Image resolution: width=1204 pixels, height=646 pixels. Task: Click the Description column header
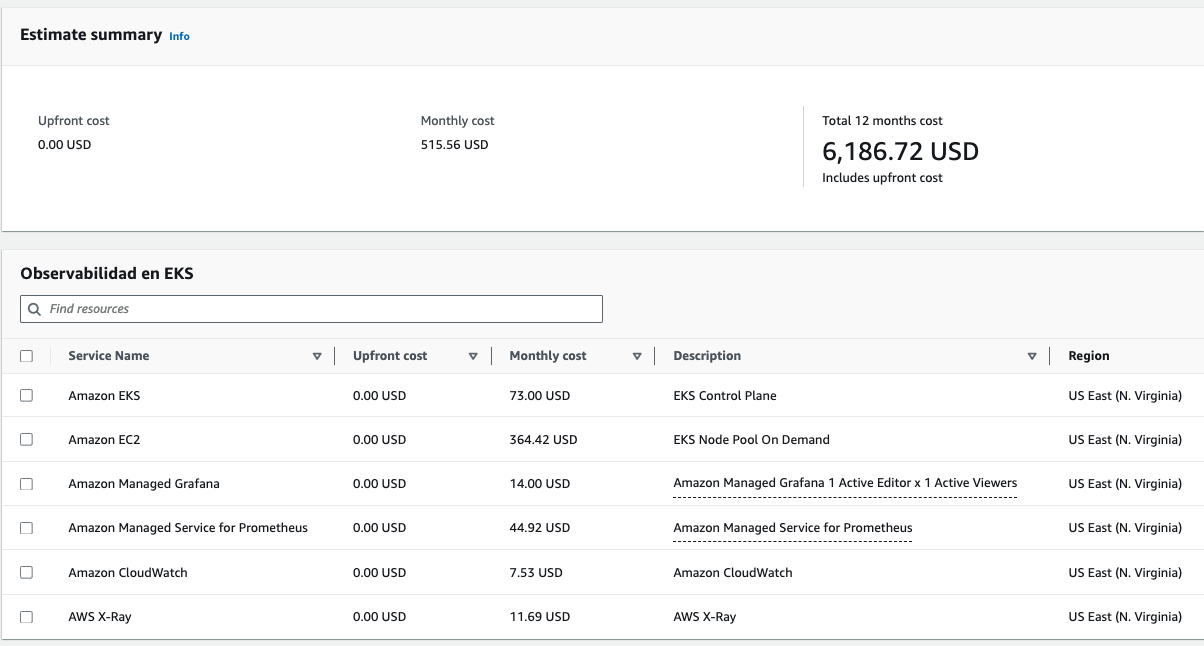tap(707, 356)
